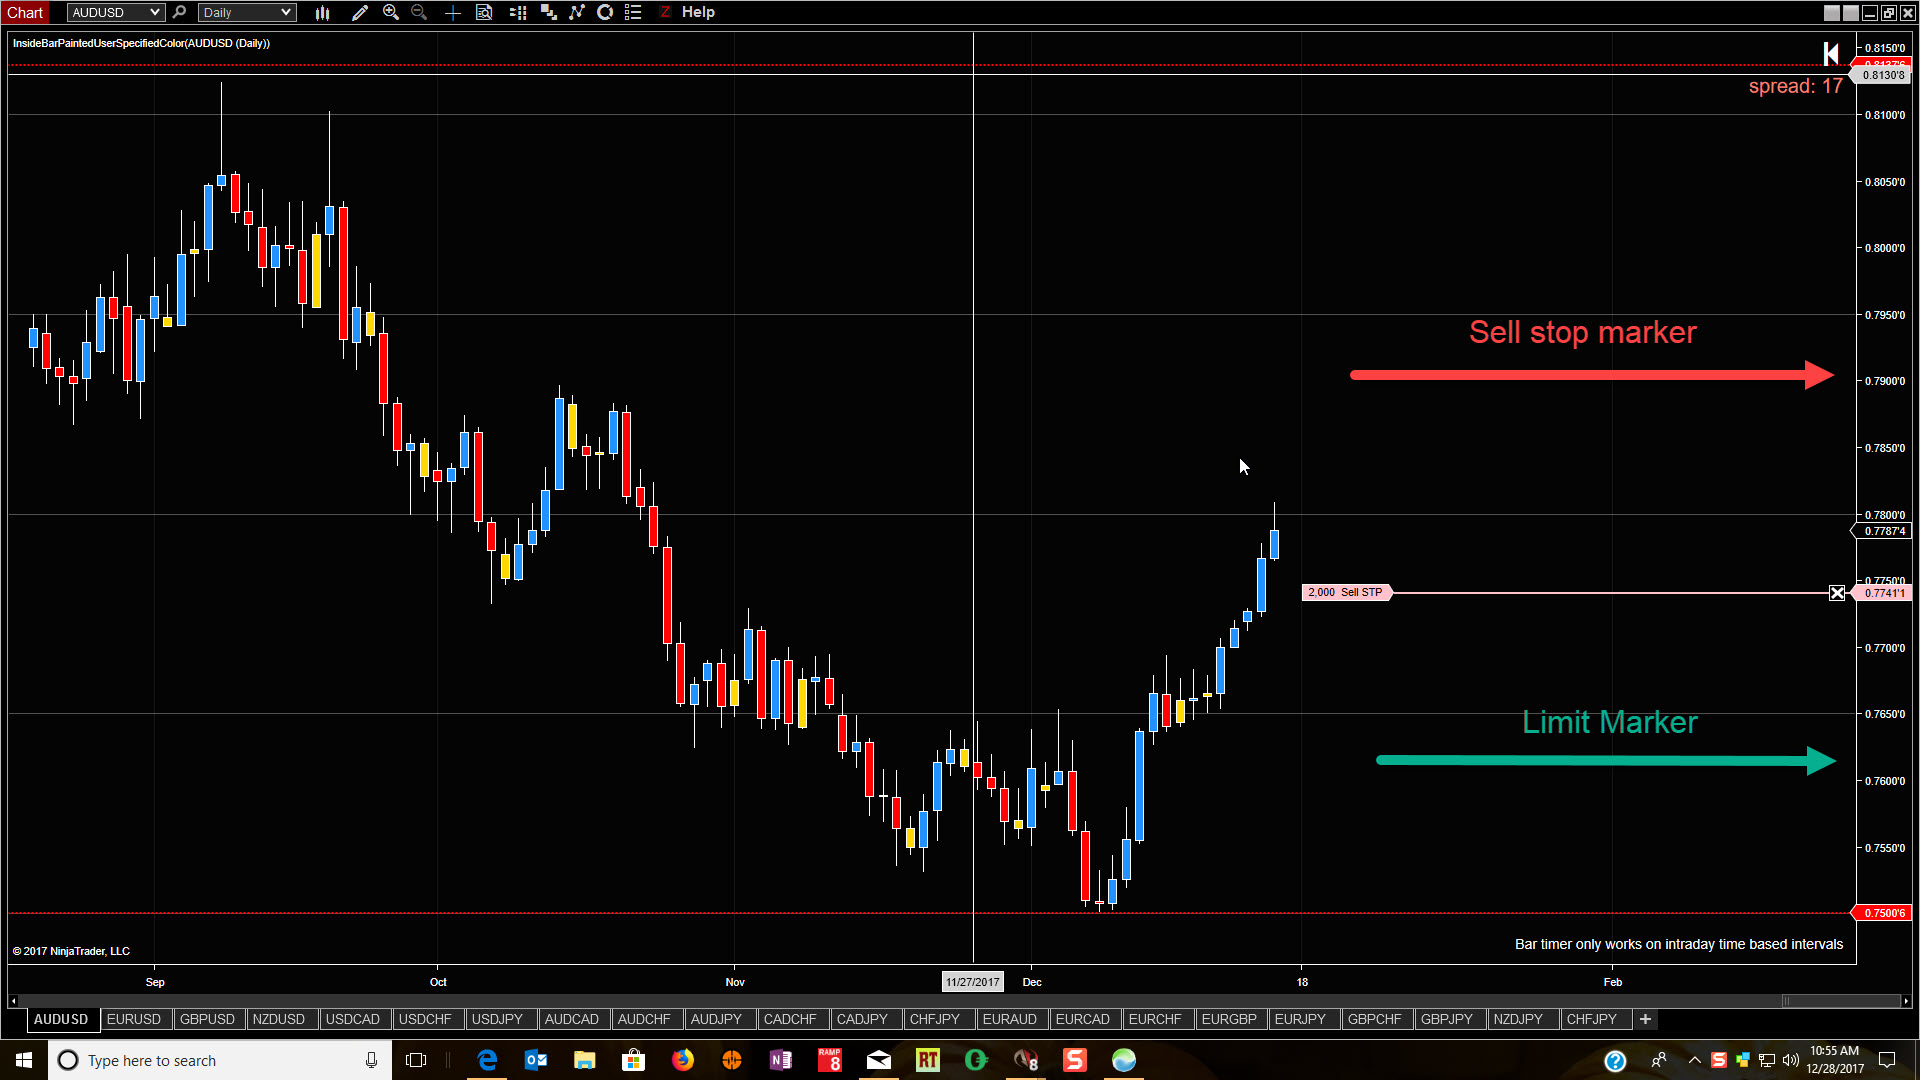1920x1080 pixels.
Task: Open the indicators icon in toolbar
Action: click(x=577, y=13)
